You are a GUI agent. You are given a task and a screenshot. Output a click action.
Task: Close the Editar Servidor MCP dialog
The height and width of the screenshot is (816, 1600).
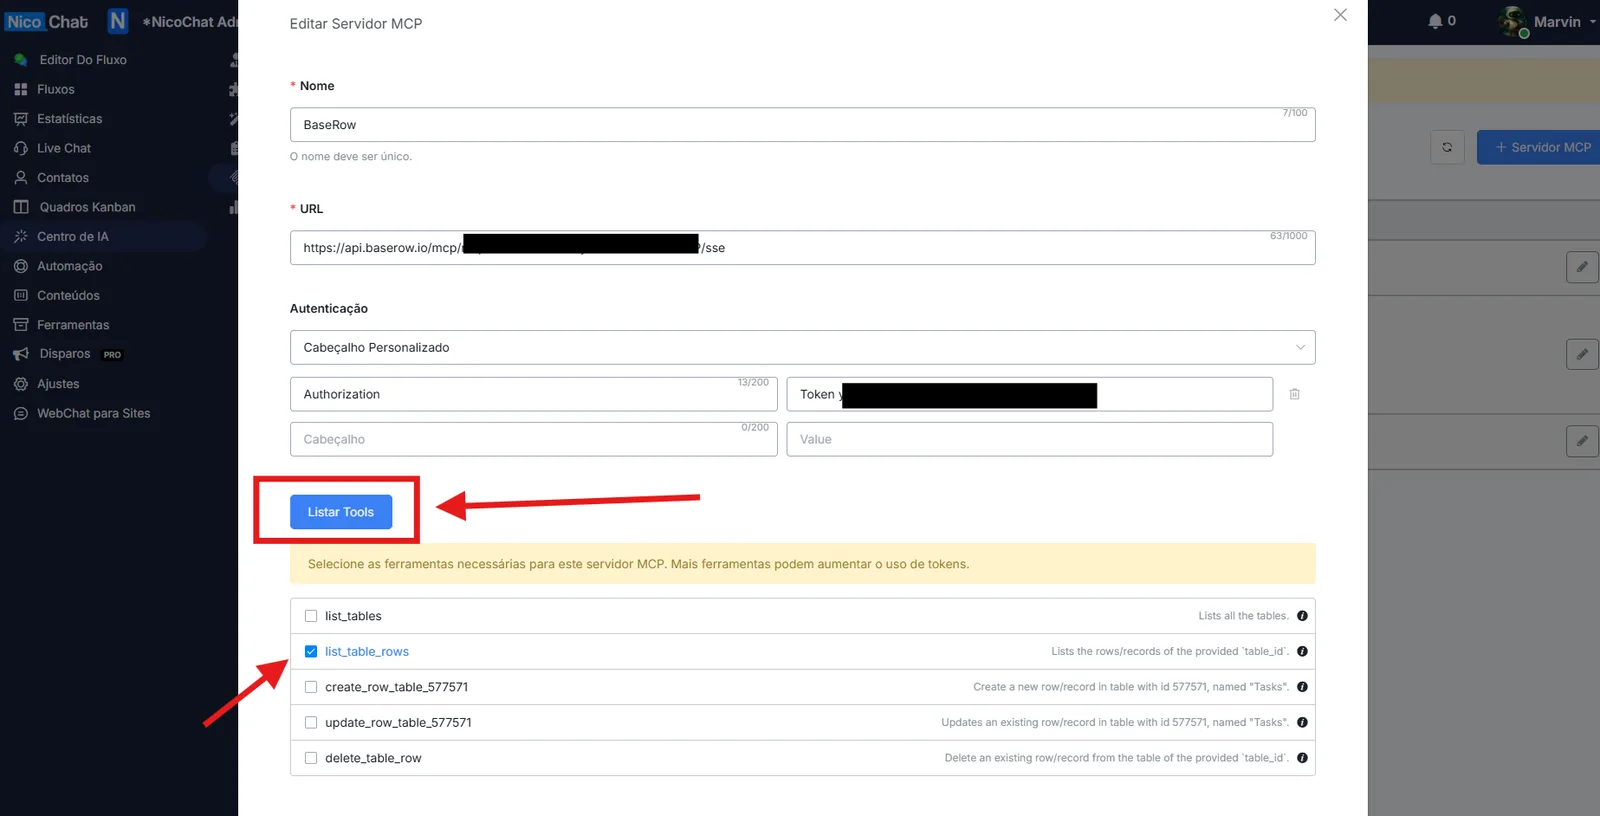[1340, 15]
